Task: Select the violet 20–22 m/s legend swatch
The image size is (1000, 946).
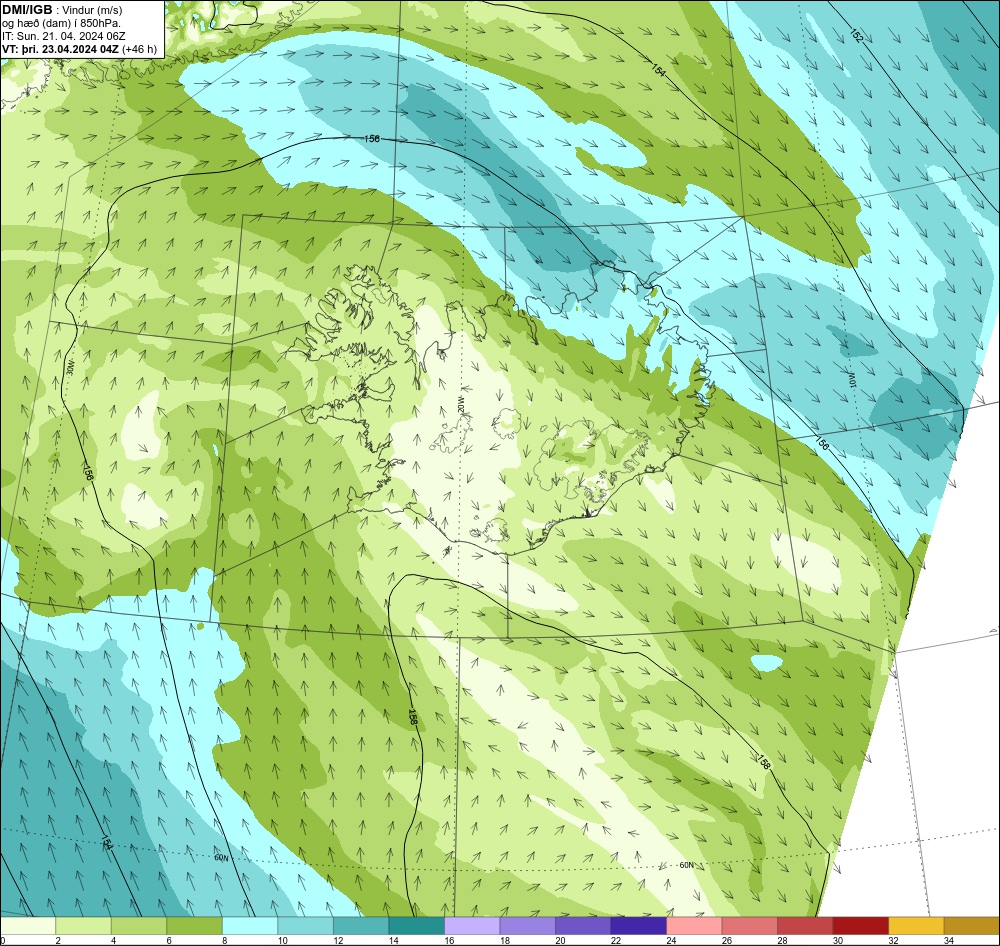Action: pyautogui.click(x=583, y=925)
